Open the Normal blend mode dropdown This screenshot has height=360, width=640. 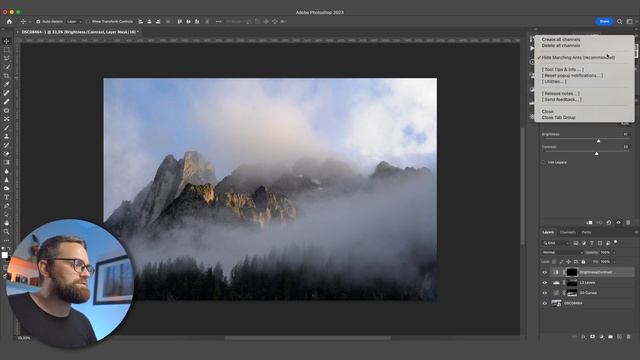coord(562,252)
